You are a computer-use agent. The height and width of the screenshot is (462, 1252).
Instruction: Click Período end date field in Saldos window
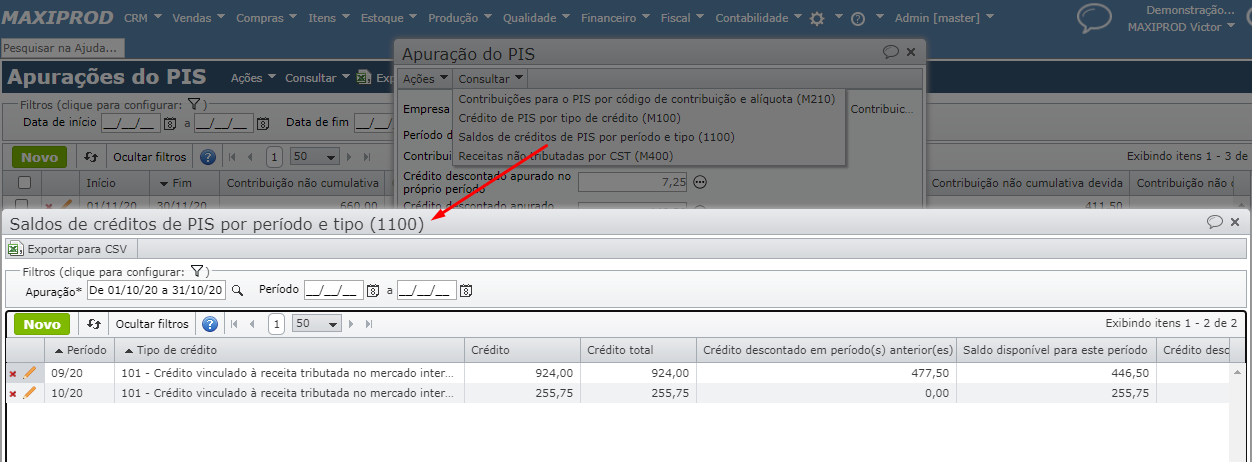coord(426,290)
